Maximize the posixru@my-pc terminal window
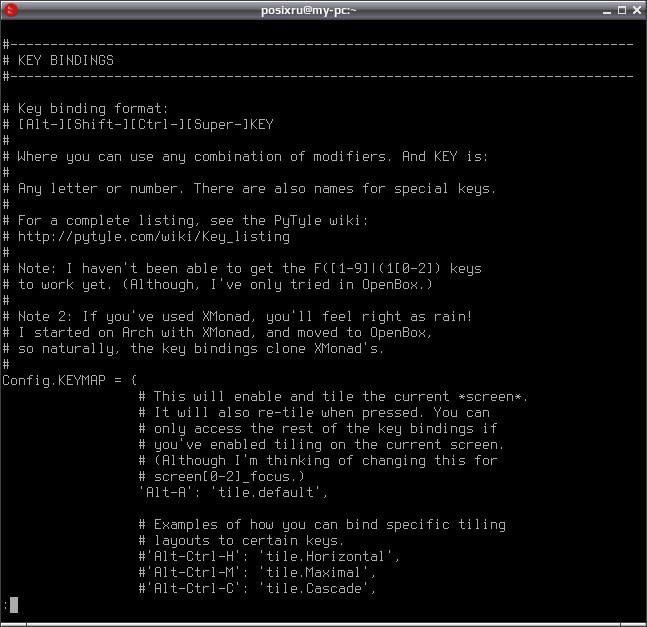Viewport: 647px width, 627px height. (x=622, y=10)
